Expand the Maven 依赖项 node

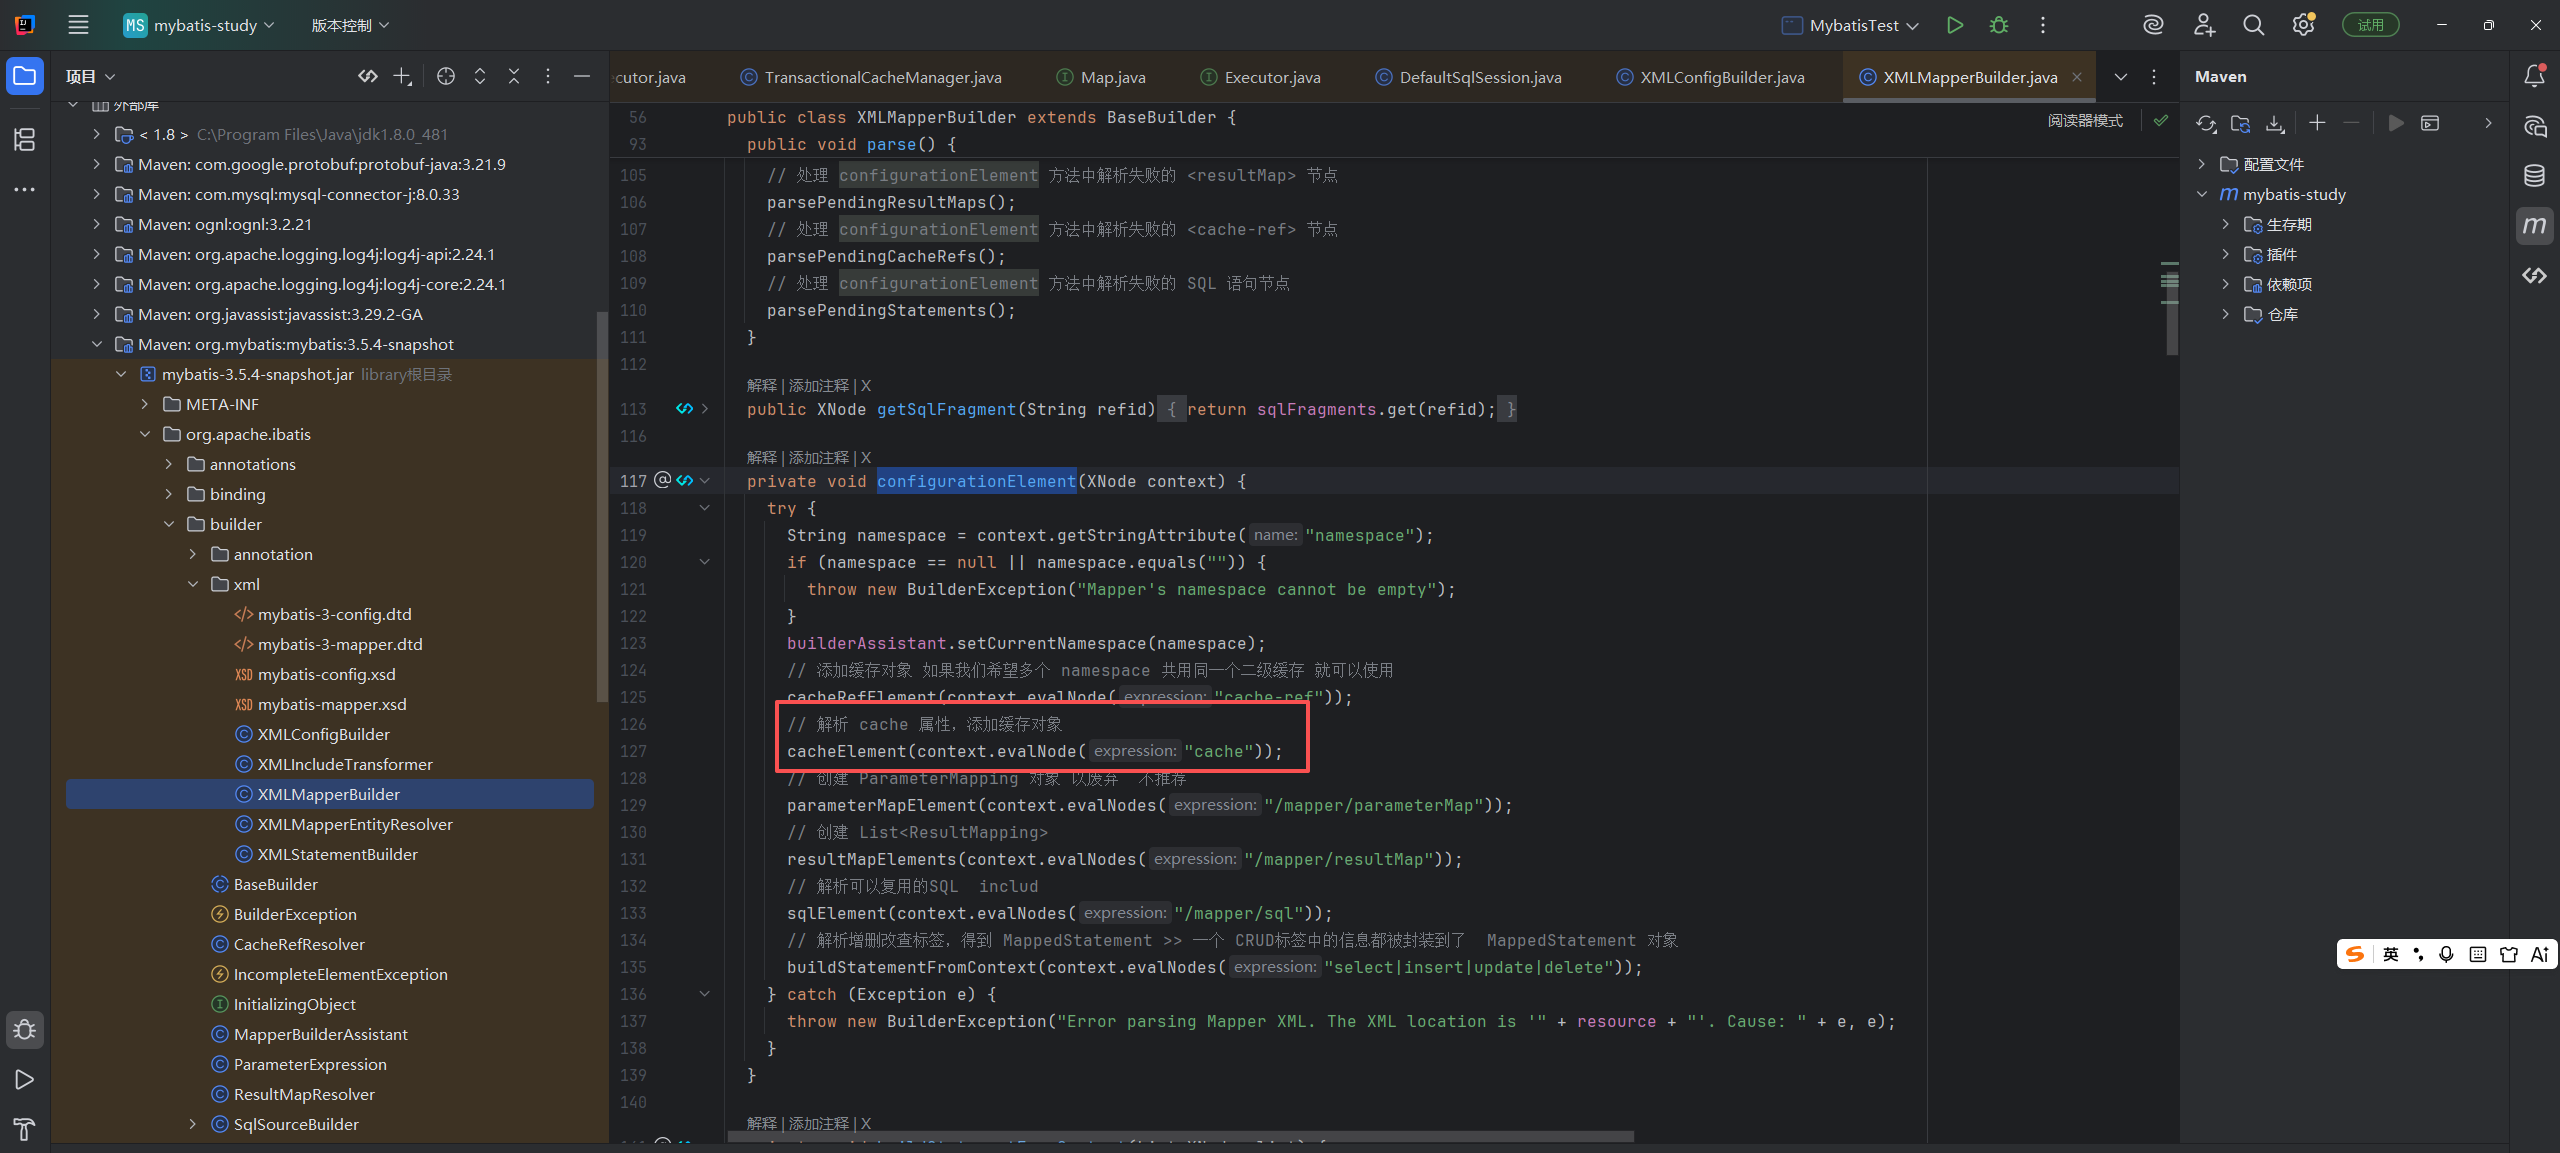tap(2225, 284)
